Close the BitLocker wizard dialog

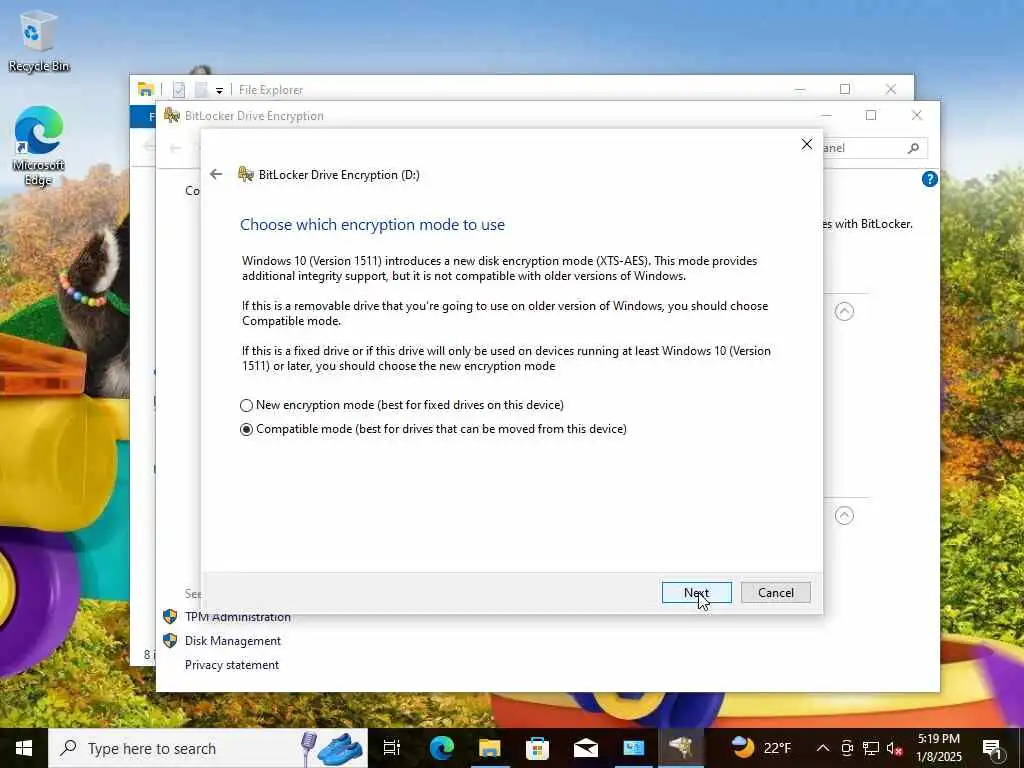pyautogui.click(x=807, y=144)
